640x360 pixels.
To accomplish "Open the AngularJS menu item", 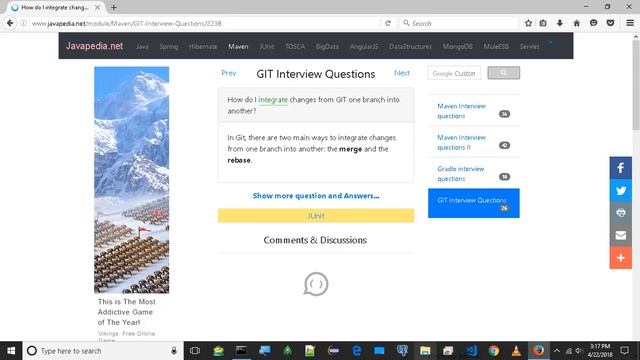I will coord(364,47).
